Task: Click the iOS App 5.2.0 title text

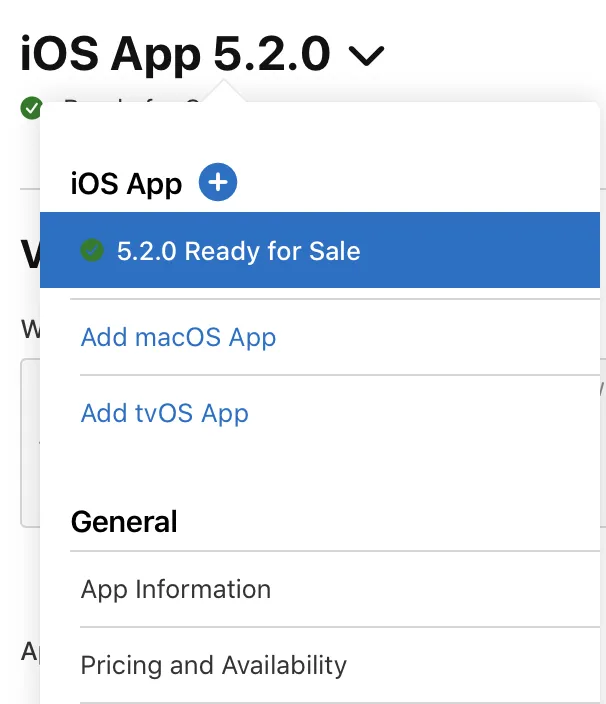Action: click(x=174, y=54)
